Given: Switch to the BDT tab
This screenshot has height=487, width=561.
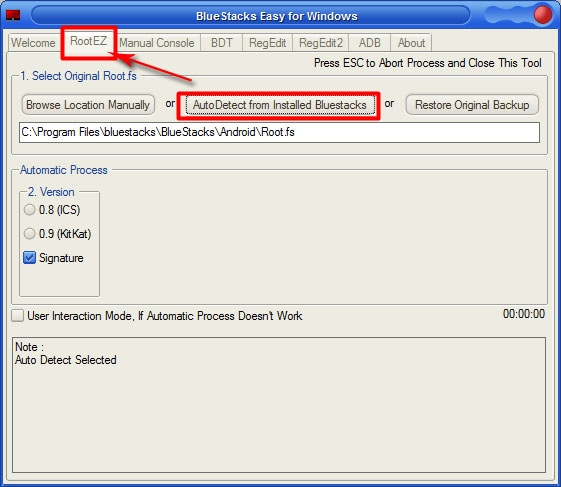Looking at the screenshot, I should pos(221,43).
